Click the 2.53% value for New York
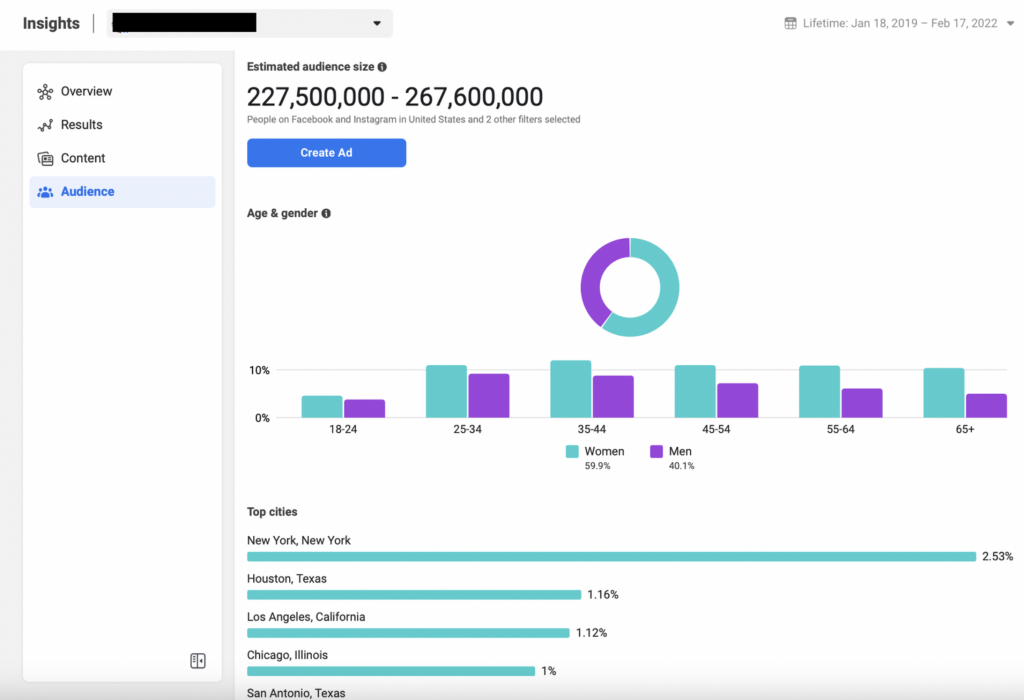 click(x=998, y=556)
